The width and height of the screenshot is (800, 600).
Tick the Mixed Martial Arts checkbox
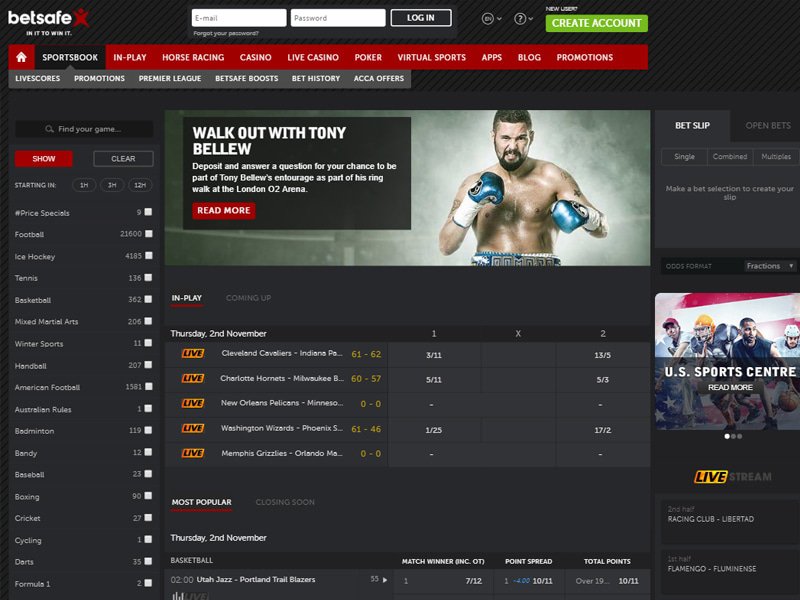(x=148, y=321)
